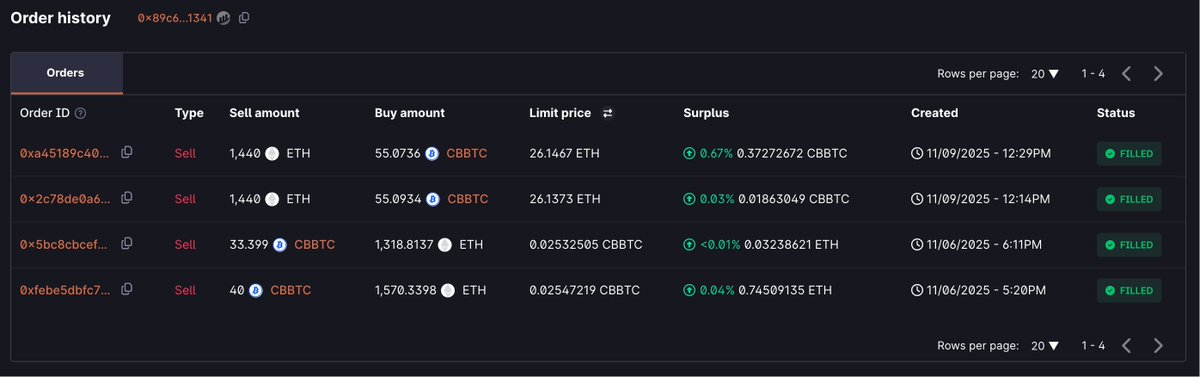Invert the Limit price direction
This screenshot has width=1200, height=377.
click(x=607, y=114)
